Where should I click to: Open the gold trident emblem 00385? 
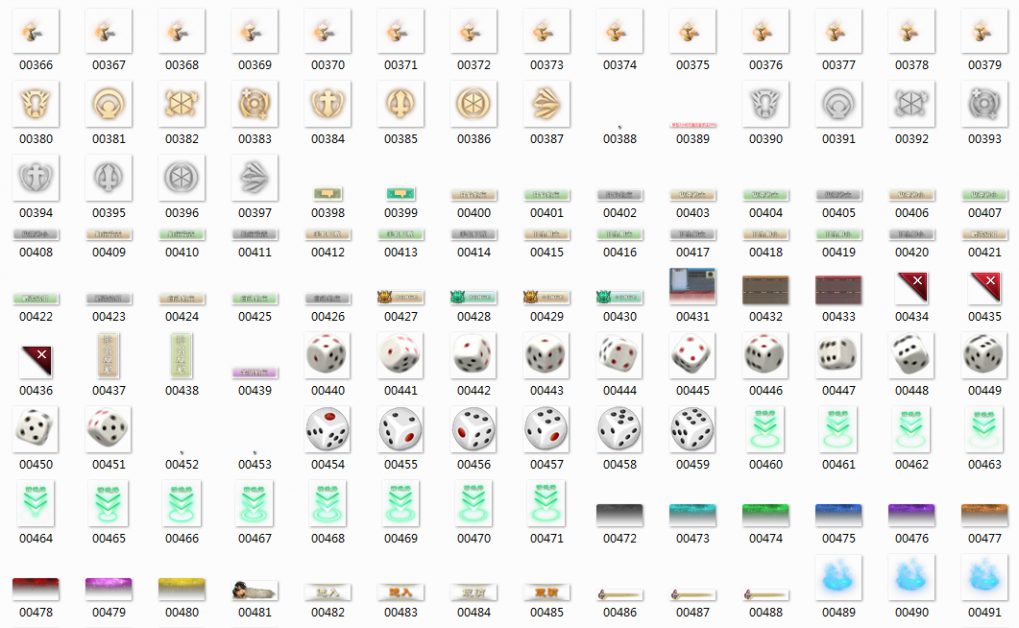[x=401, y=104]
